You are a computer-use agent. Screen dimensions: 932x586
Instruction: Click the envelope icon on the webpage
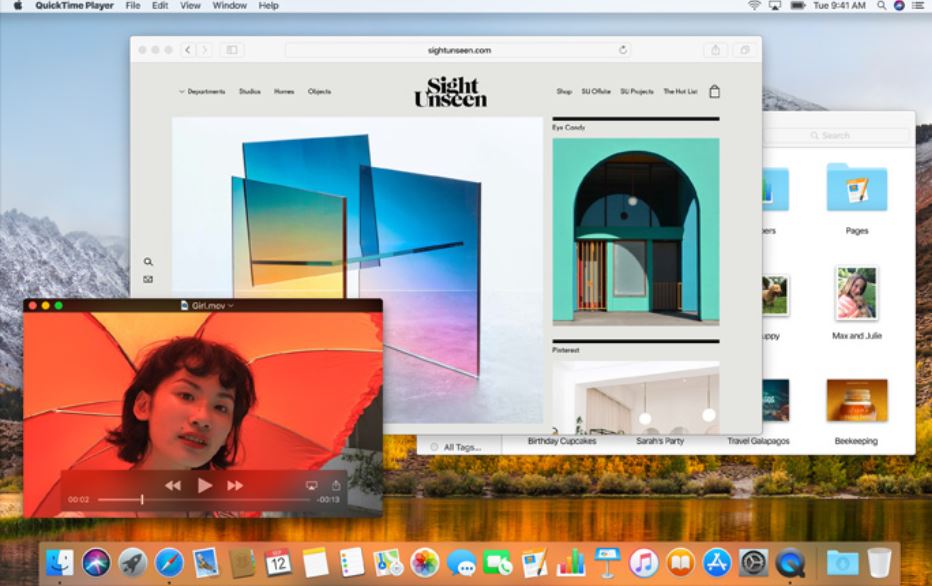click(148, 279)
